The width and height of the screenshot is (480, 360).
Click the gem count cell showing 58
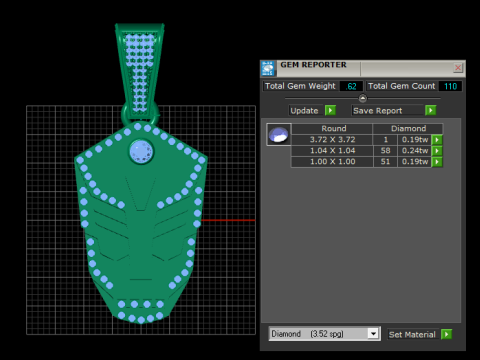(x=385, y=151)
